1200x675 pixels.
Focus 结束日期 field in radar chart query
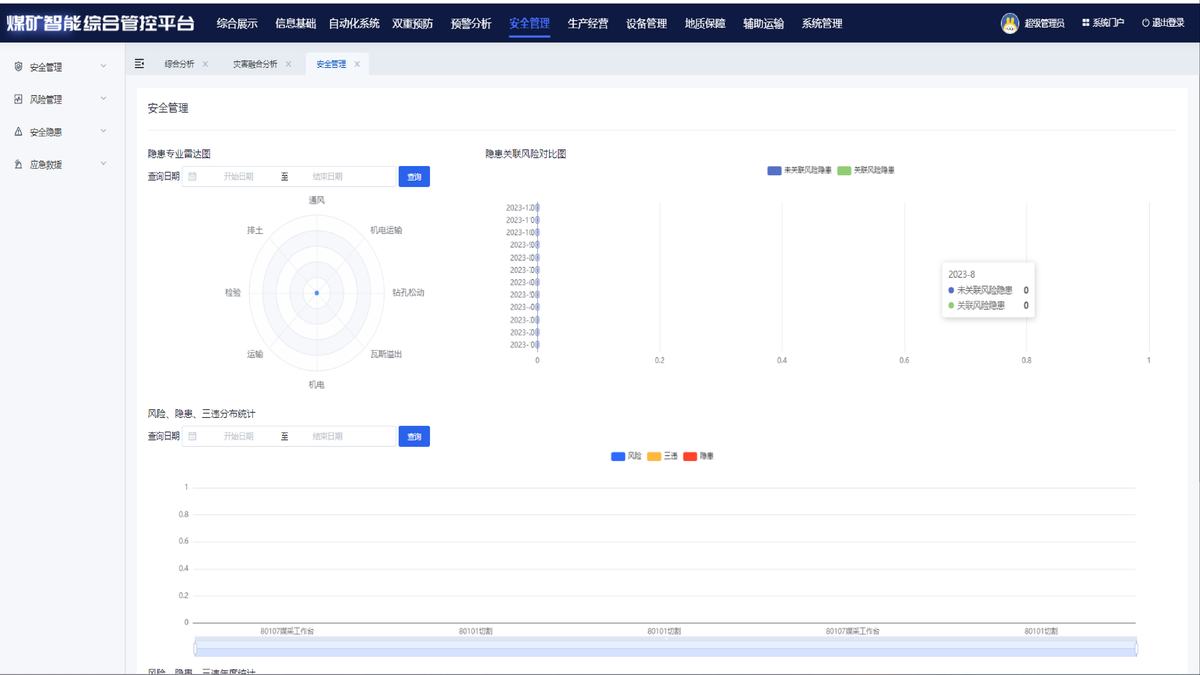pyautogui.click(x=327, y=176)
